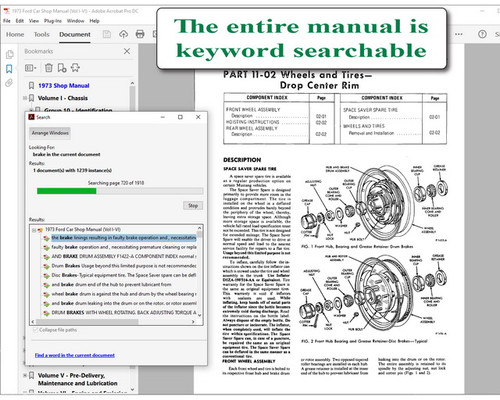Select result 'Drum Brakes Usage beyond this limited'
This screenshot has height=400, width=500.
[x=124, y=266]
